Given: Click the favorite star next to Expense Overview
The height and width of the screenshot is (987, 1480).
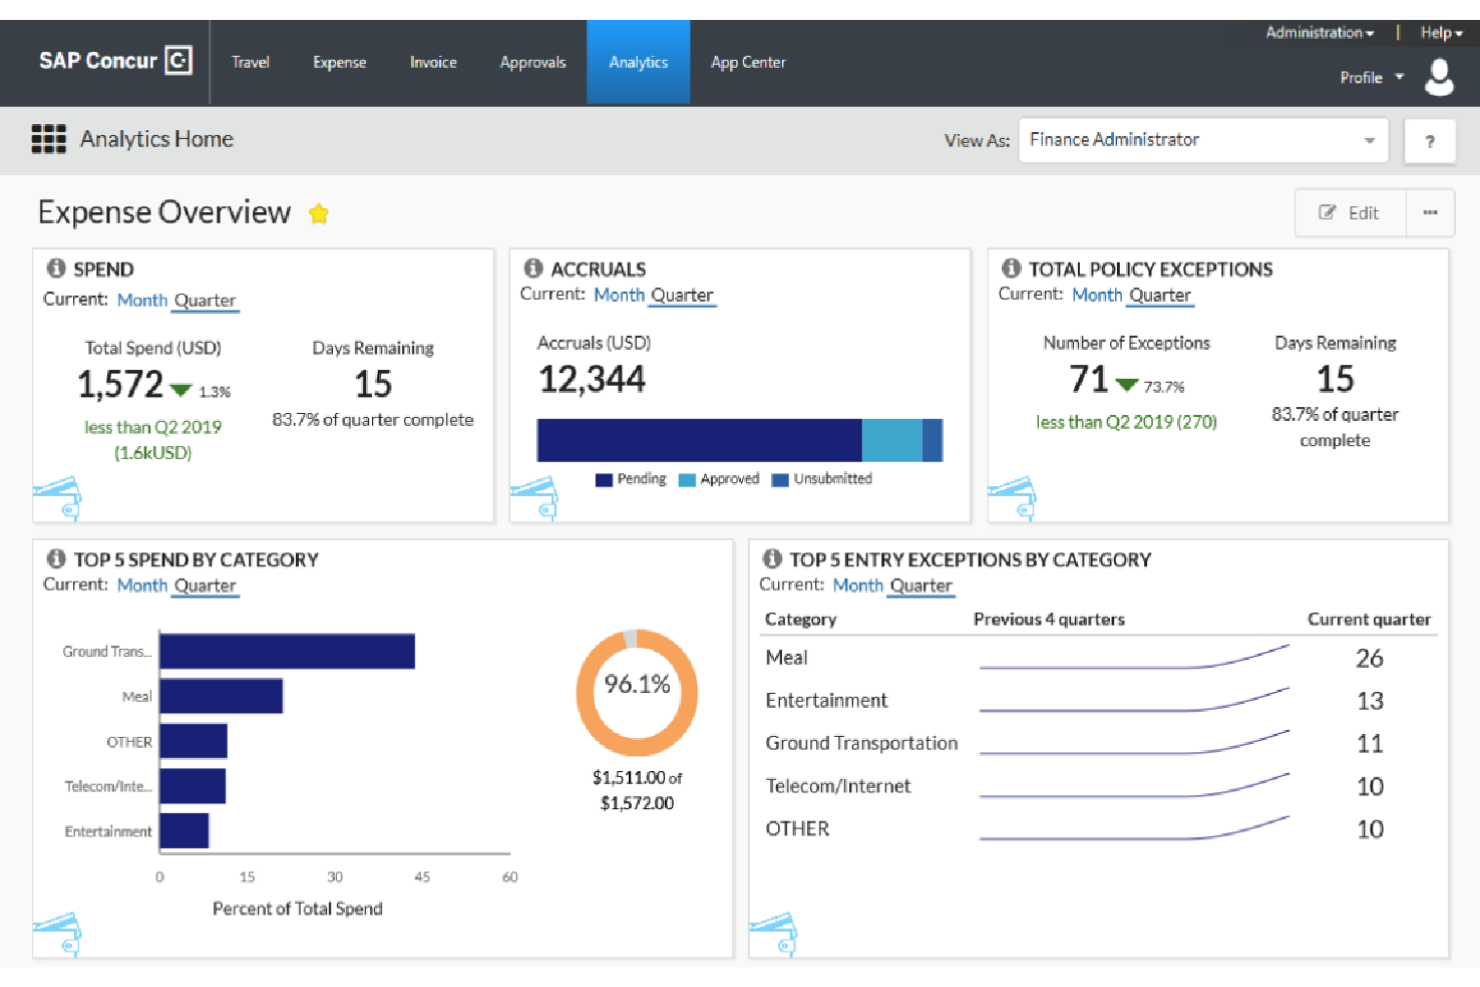Looking at the screenshot, I should [x=319, y=213].
